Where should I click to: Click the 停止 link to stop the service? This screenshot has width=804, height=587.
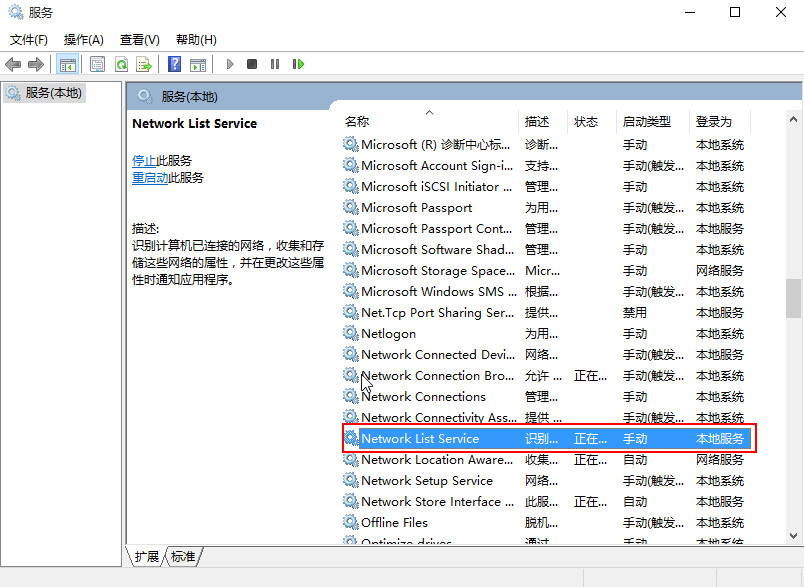(x=144, y=160)
